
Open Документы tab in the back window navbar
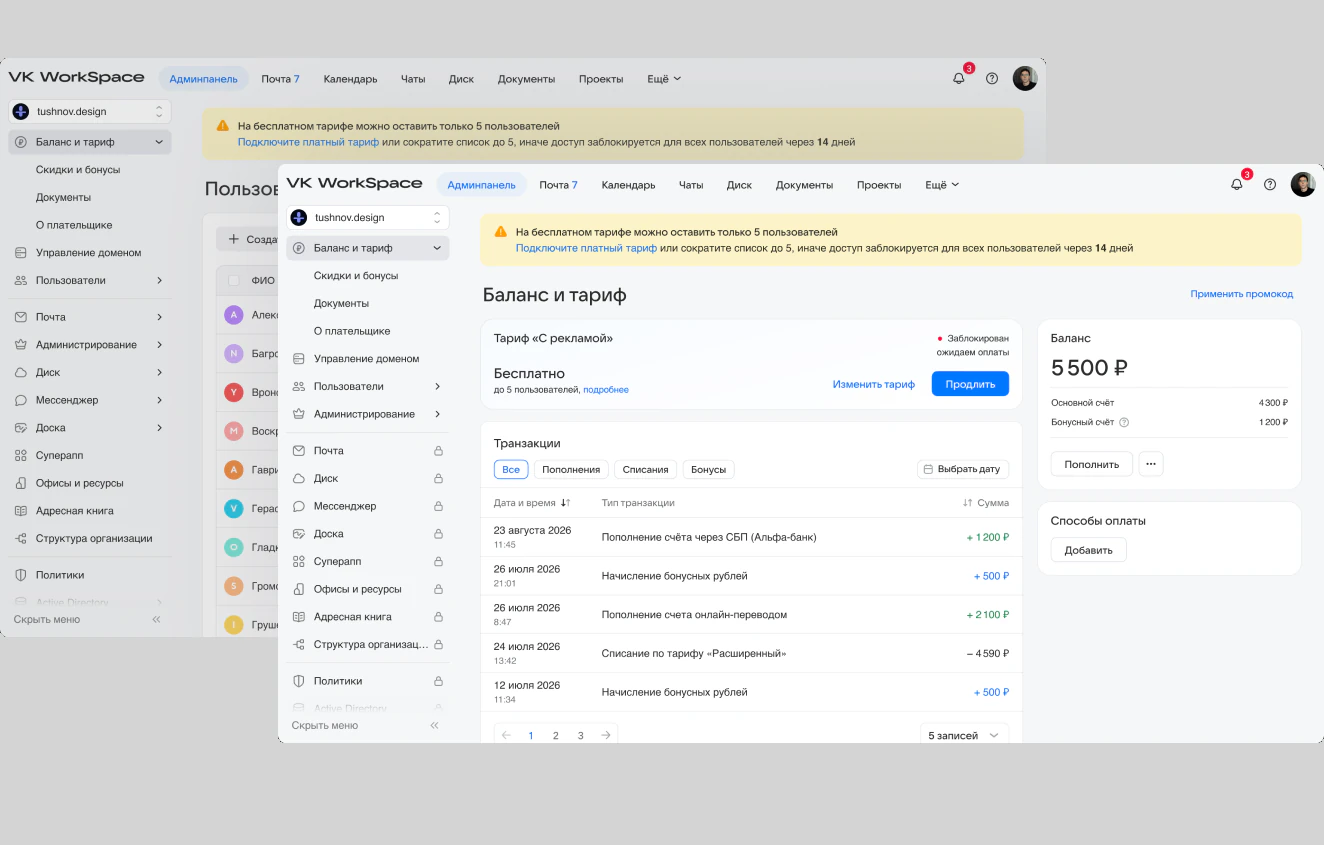point(526,79)
